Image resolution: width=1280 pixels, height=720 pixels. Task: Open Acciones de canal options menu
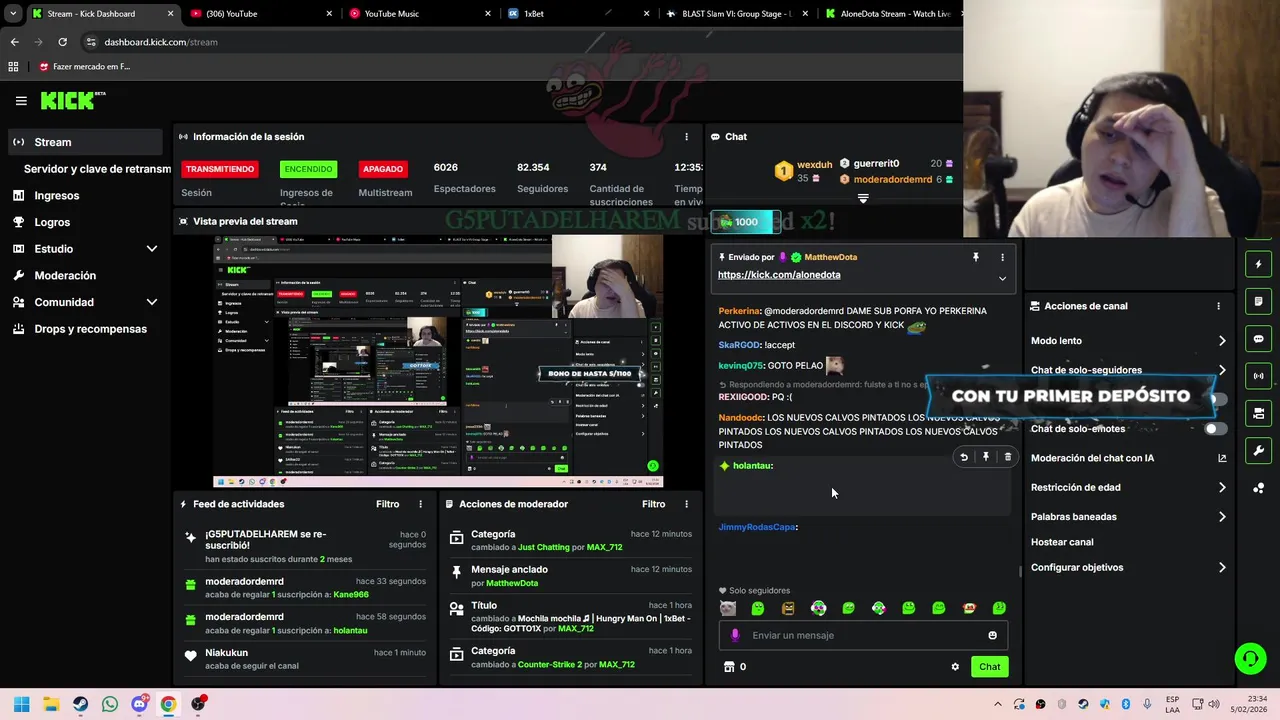pyautogui.click(x=1218, y=306)
